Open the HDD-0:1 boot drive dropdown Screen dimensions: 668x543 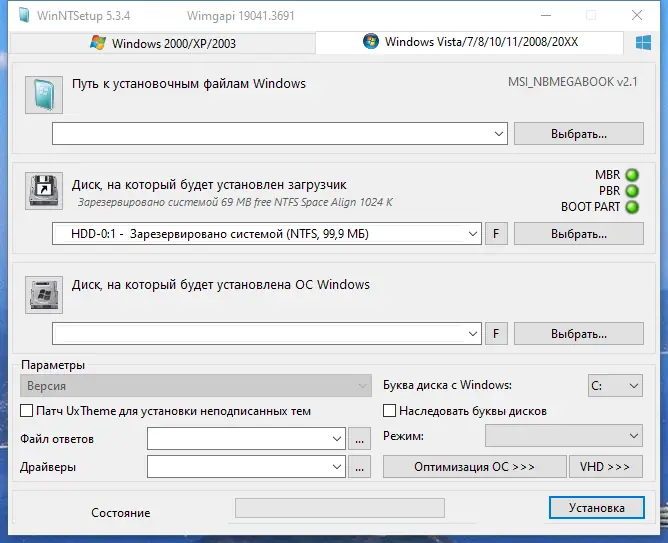[267, 234]
